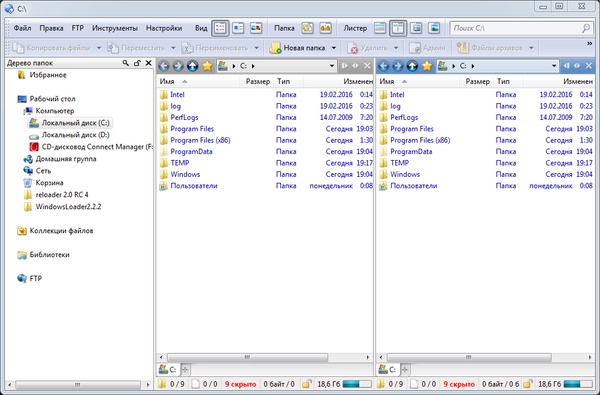This screenshot has width=600, height=395.
Task: Open dropdown arrow next to Переместить
Action: point(173,48)
